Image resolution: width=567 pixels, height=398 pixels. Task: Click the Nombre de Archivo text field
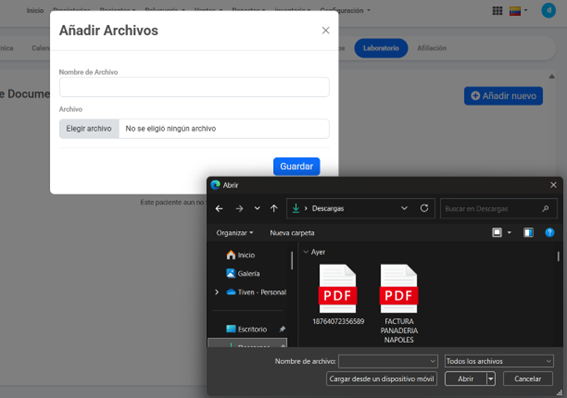(x=194, y=87)
